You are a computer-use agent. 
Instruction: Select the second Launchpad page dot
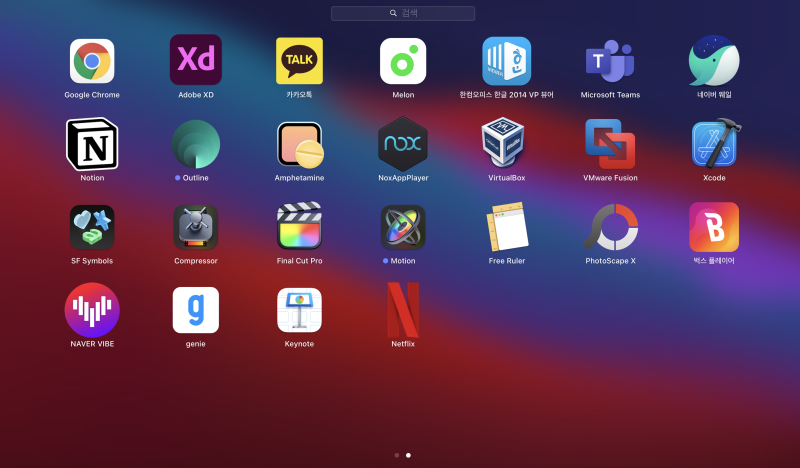pos(408,455)
